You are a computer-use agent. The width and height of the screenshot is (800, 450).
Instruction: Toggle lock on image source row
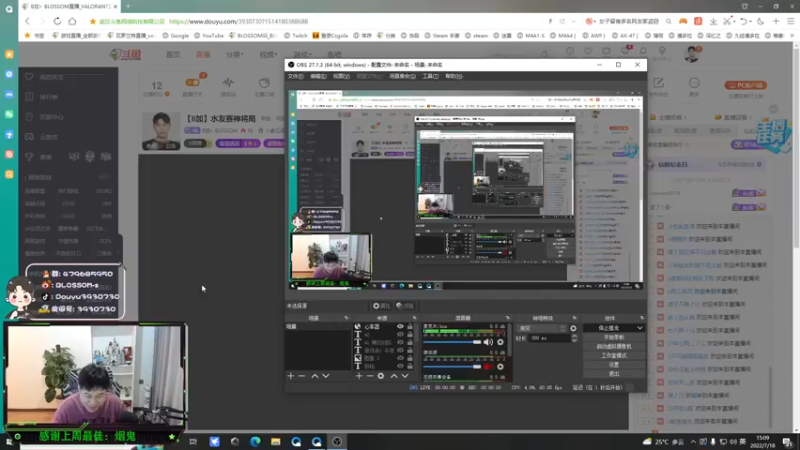tap(410, 358)
